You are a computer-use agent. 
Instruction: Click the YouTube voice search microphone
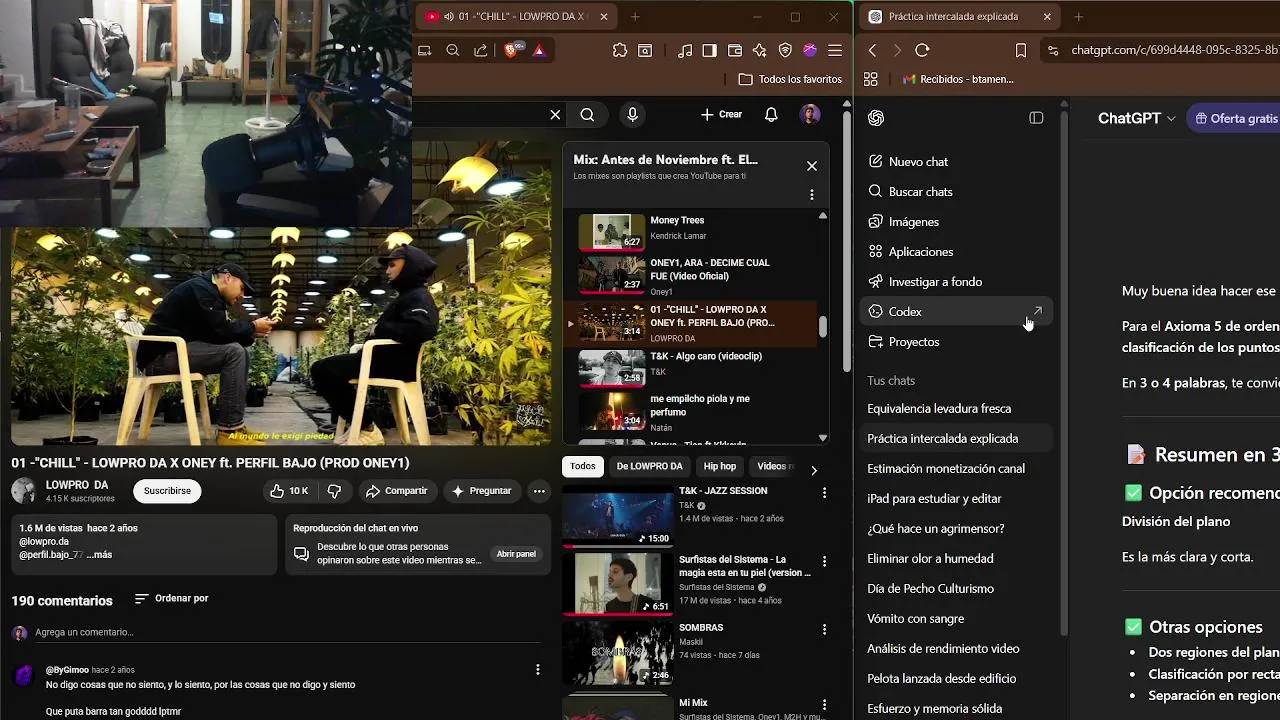632,115
